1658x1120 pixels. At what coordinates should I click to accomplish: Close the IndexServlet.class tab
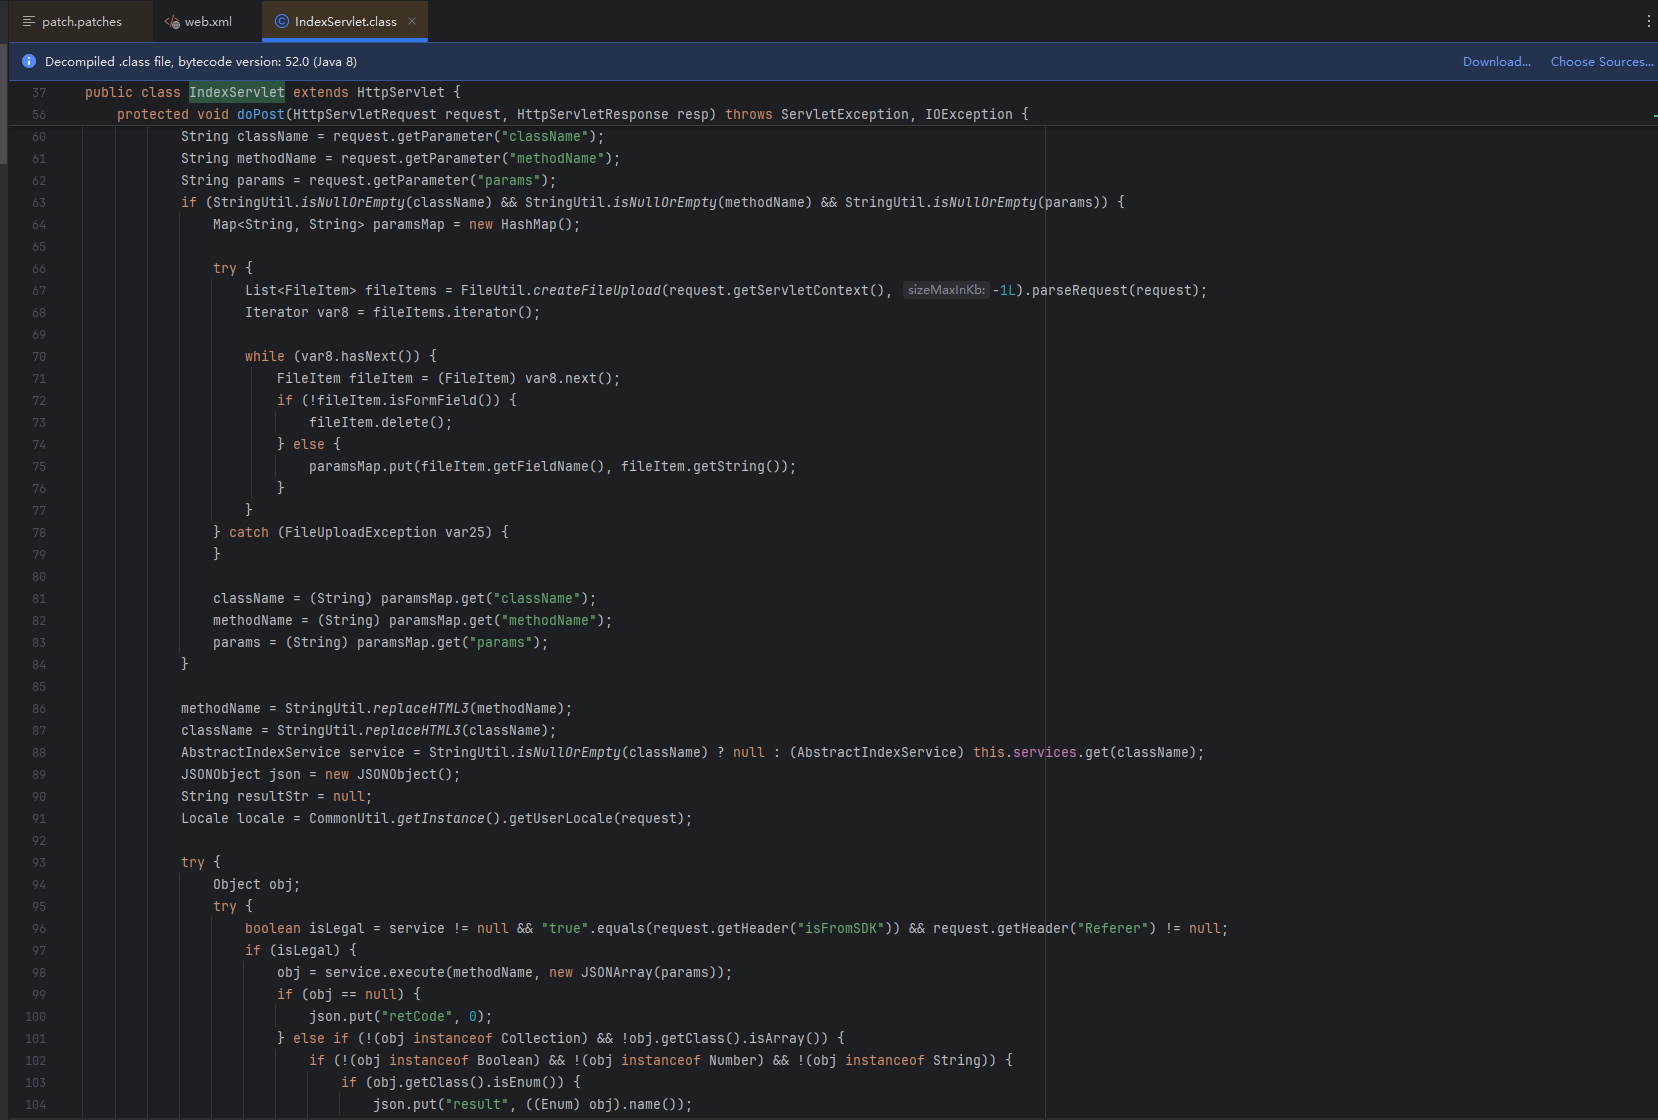(x=412, y=21)
